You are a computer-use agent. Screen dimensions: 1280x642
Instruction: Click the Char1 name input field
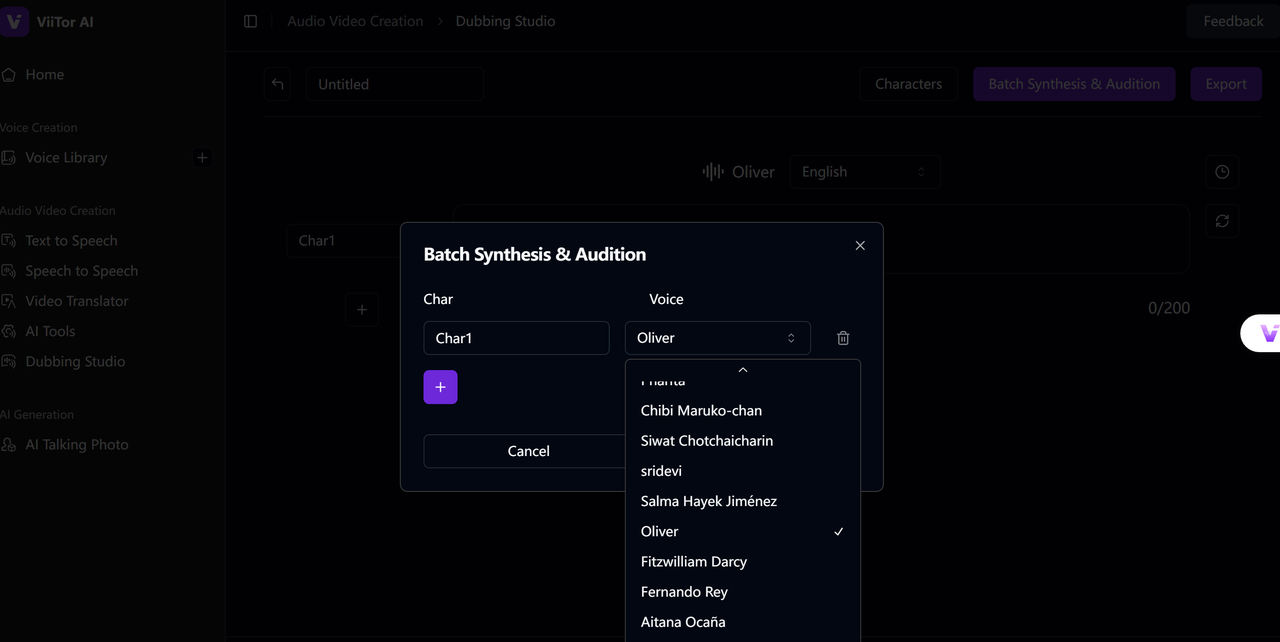516,338
